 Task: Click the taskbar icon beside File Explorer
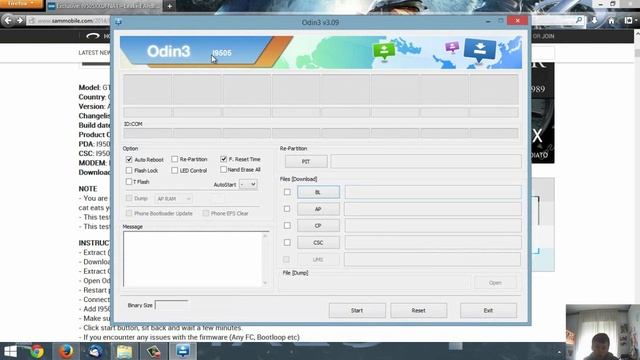coord(154,351)
